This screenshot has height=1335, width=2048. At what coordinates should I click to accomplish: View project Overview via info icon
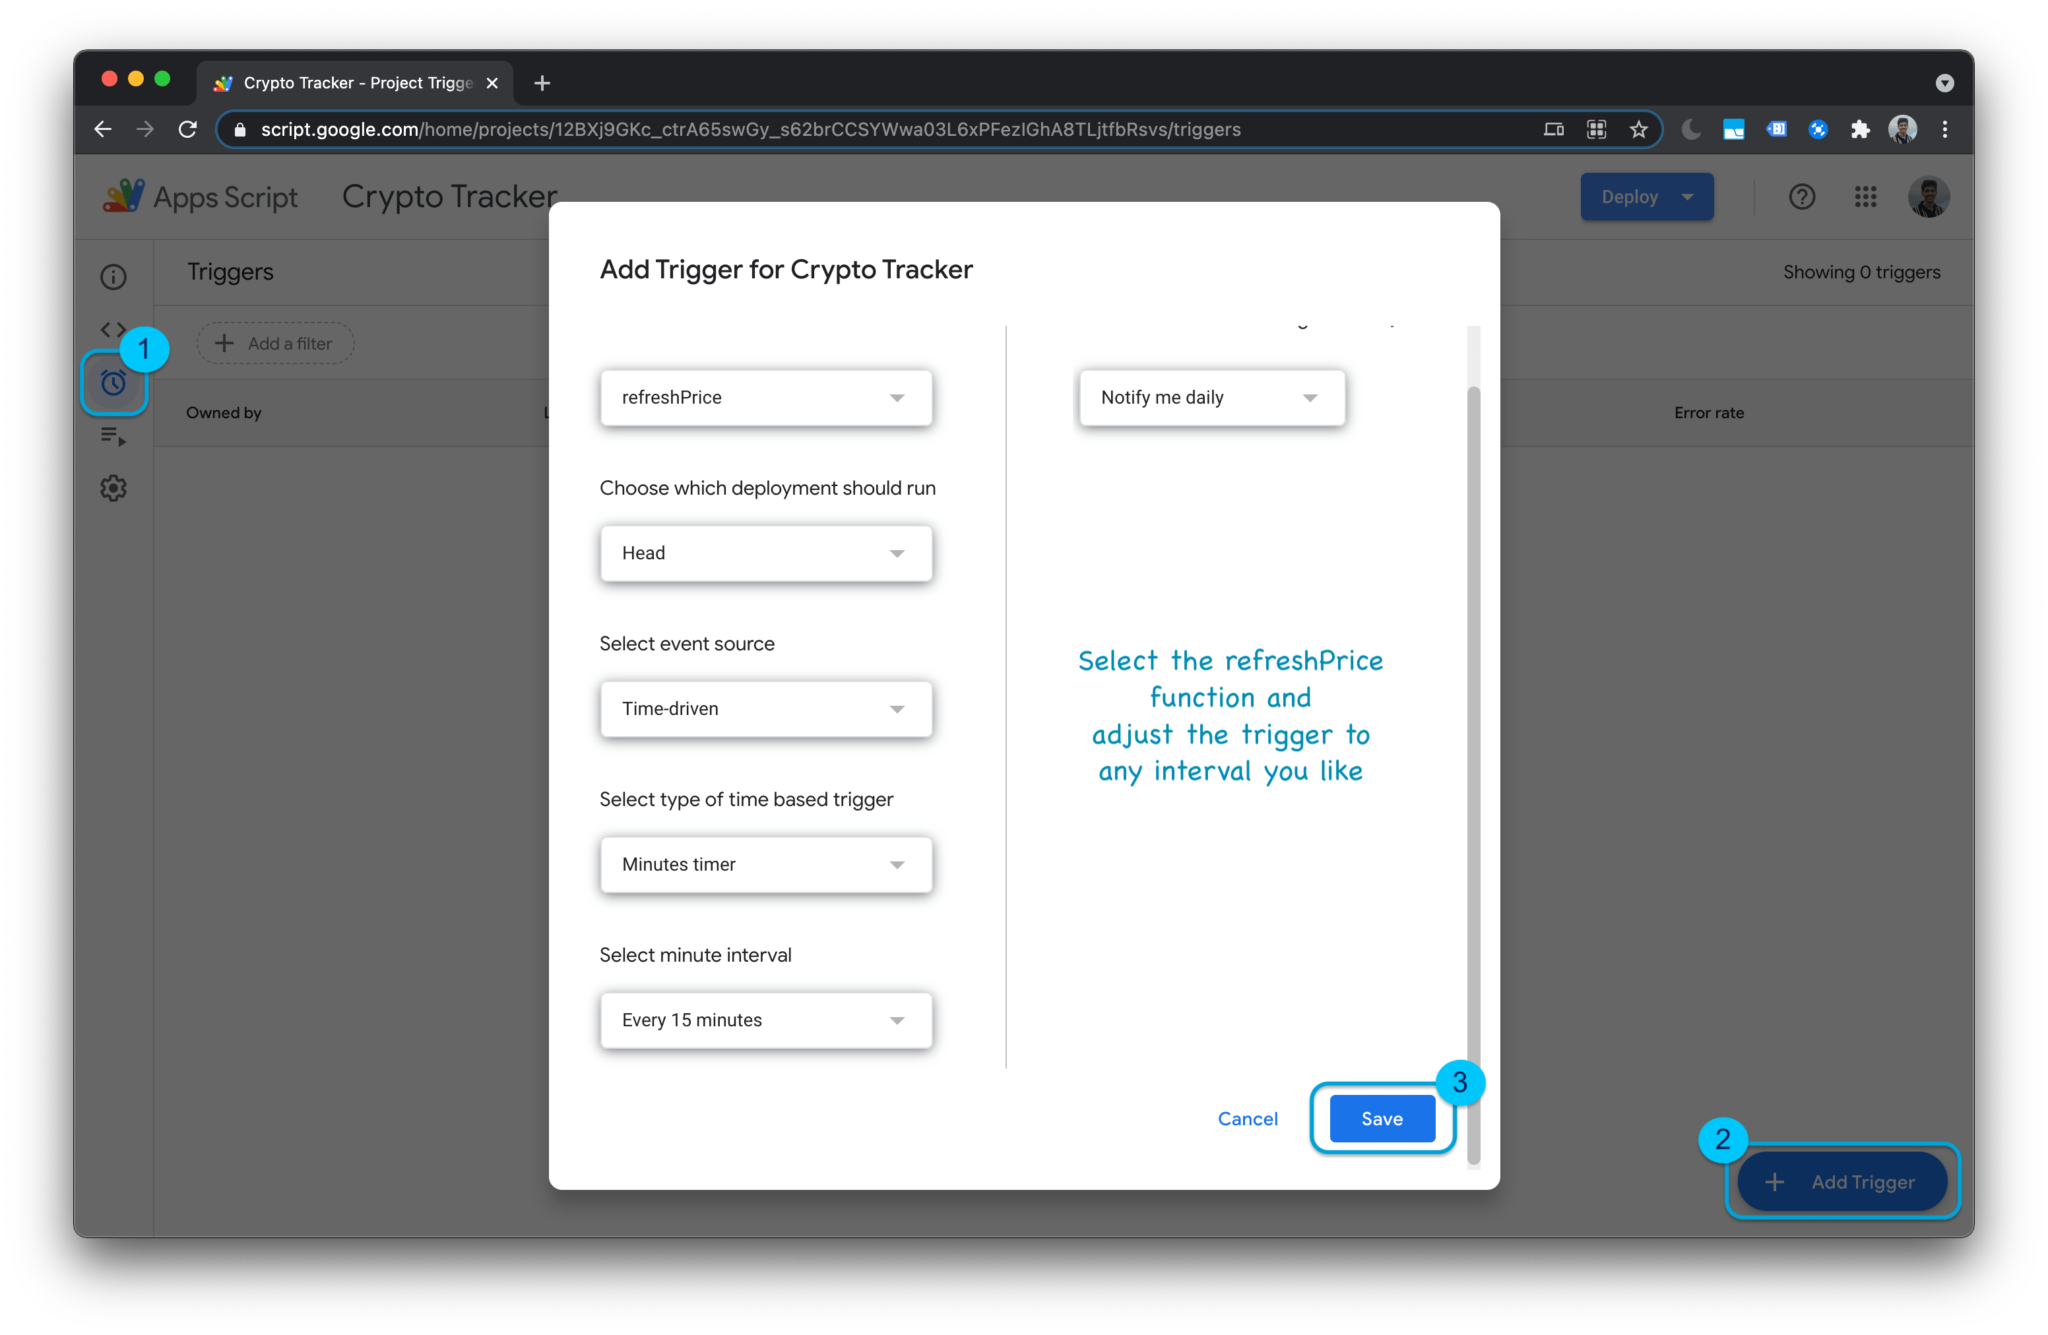click(x=113, y=277)
